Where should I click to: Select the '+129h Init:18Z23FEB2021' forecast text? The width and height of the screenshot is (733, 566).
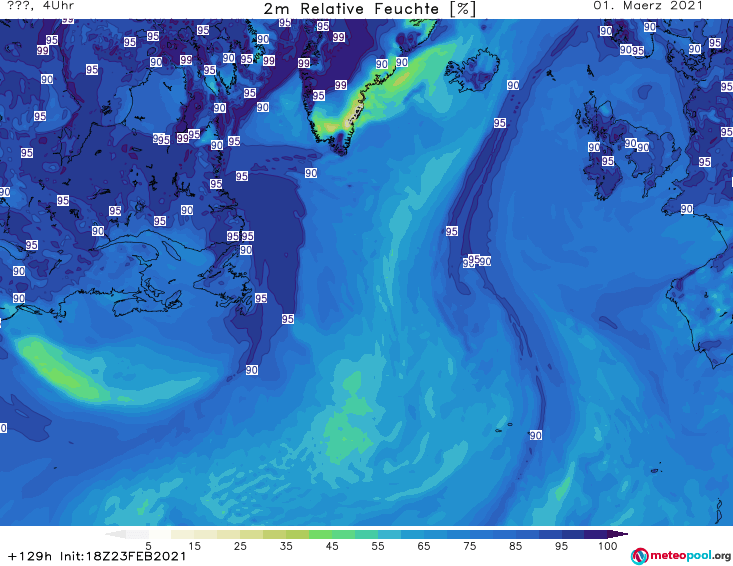click(97, 556)
